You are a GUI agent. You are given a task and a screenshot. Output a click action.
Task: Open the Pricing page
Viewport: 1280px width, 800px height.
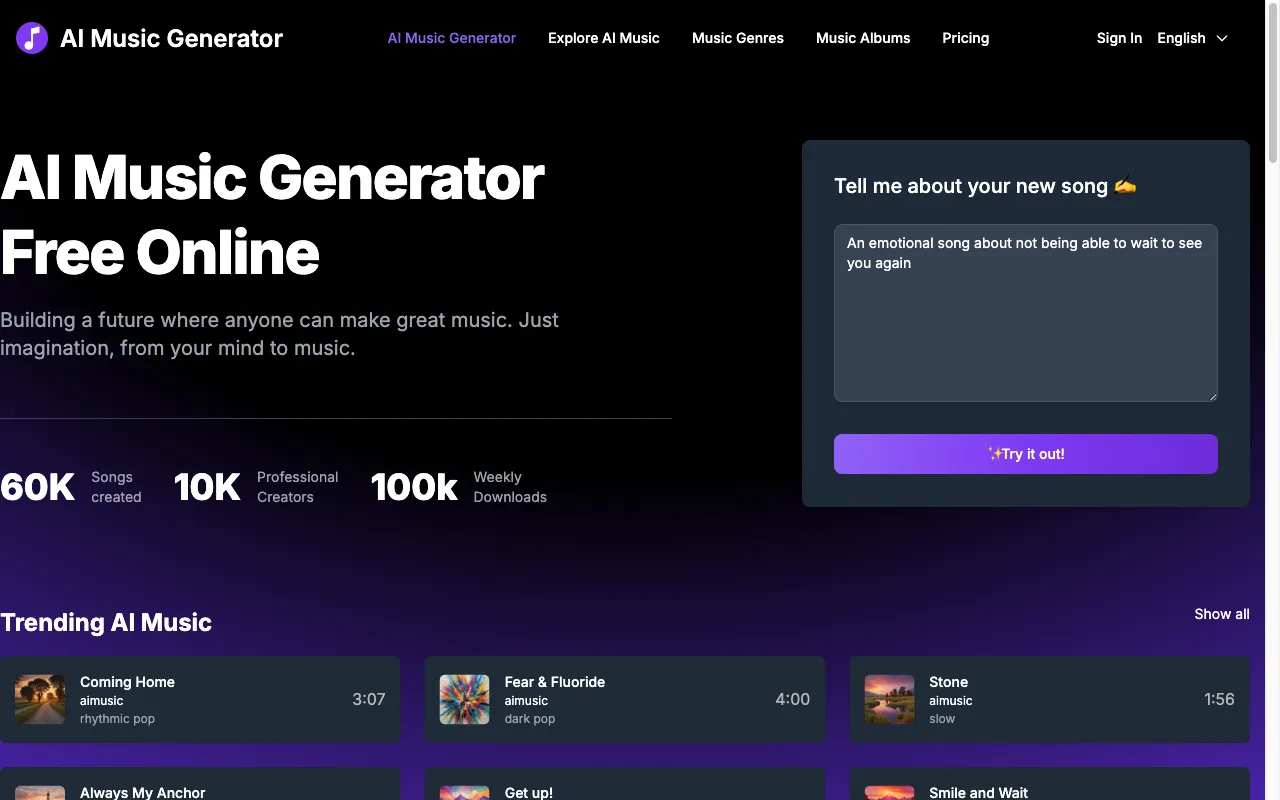pos(966,38)
